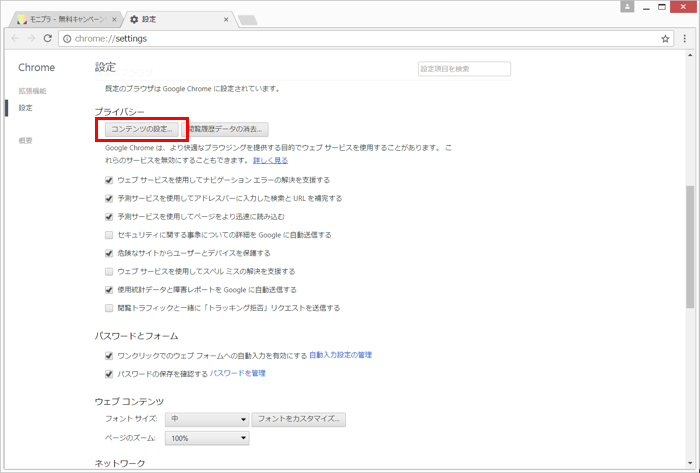700x473 pixels.
Task: Open the 詳しく見る link
Action: (271, 160)
